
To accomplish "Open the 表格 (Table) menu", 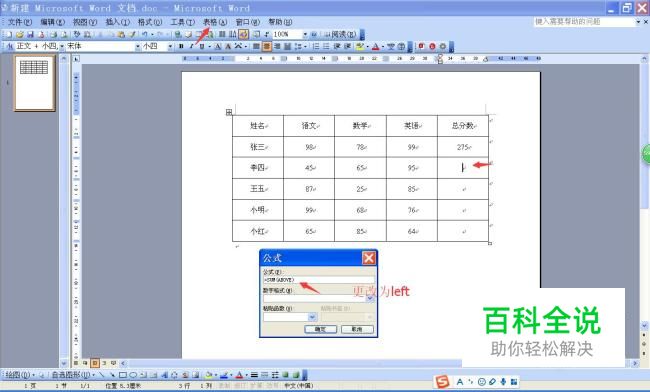I will click(215, 22).
